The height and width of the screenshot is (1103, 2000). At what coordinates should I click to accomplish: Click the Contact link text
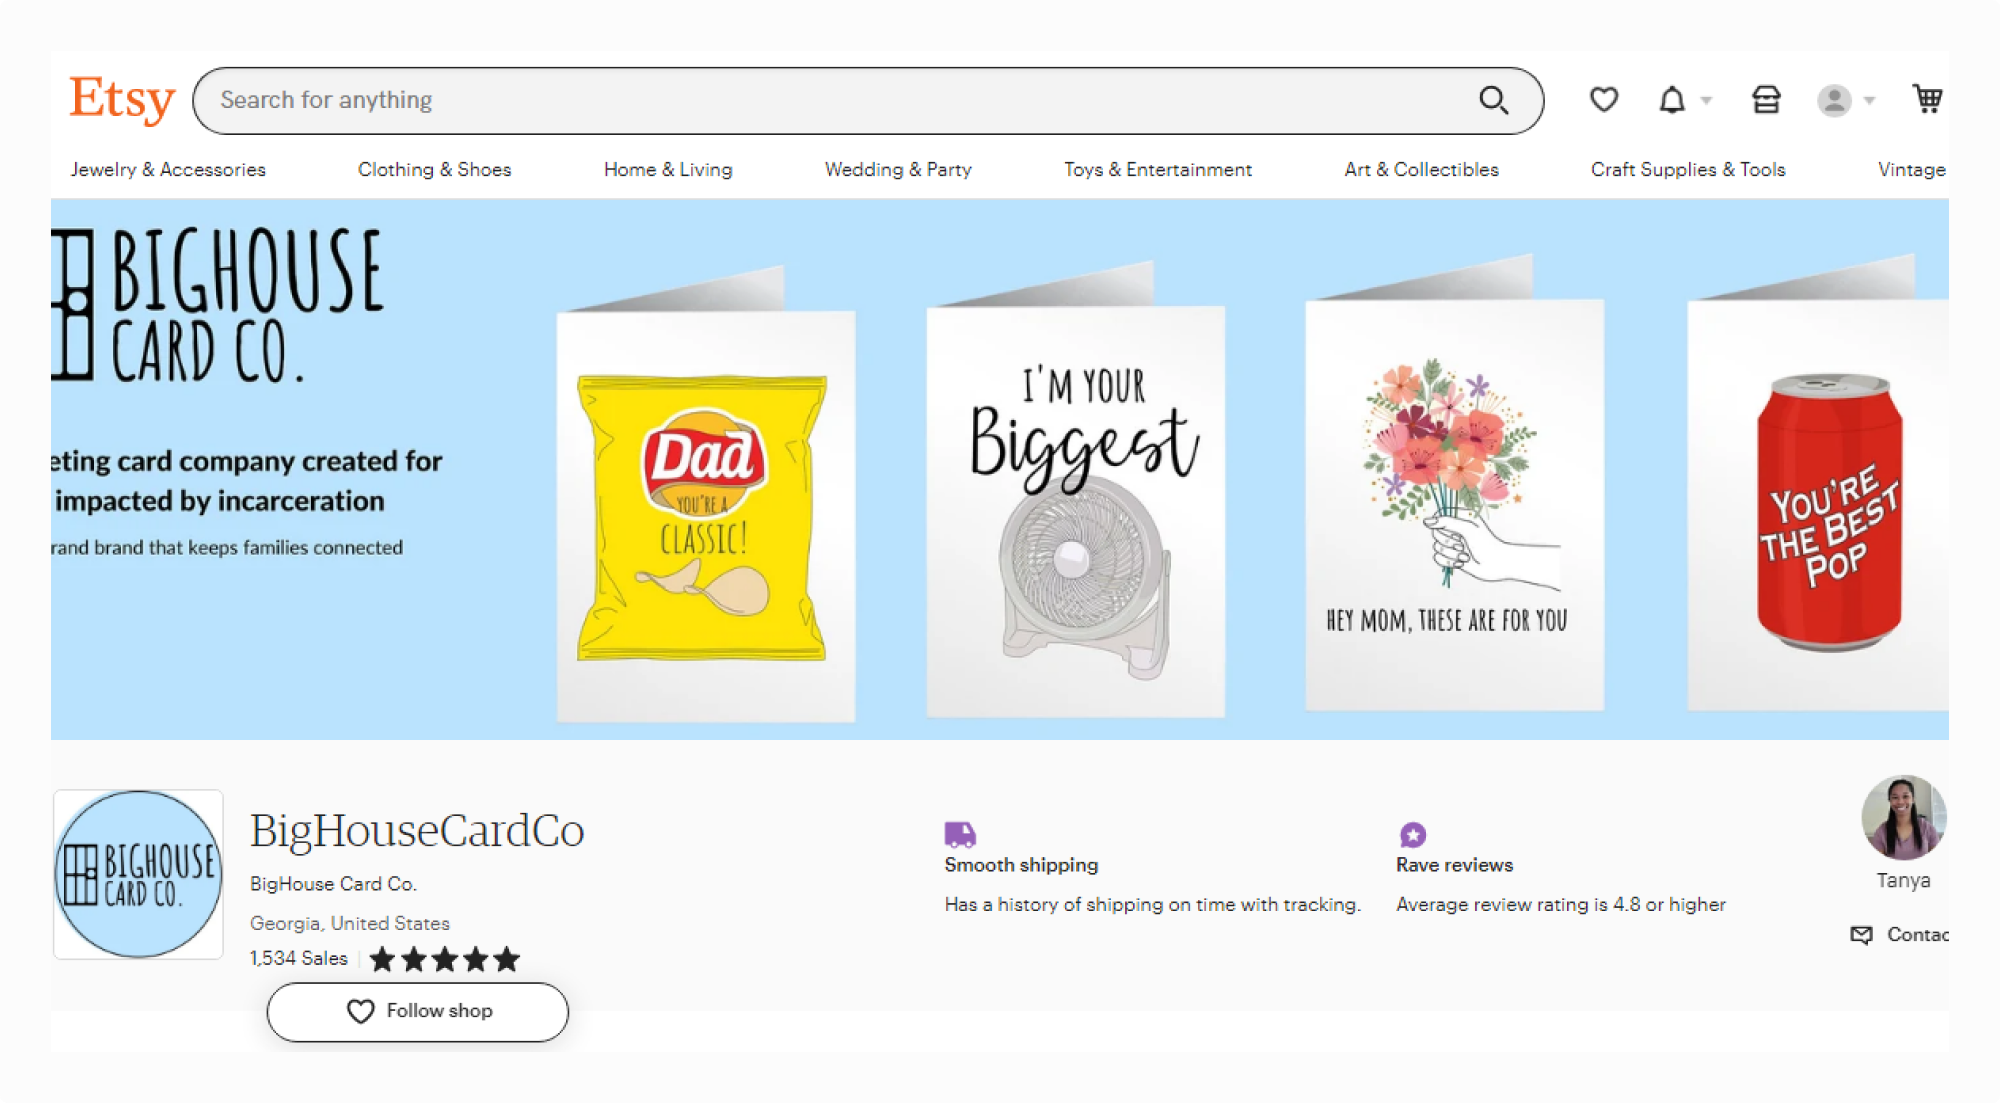[x=1917, y=934]
